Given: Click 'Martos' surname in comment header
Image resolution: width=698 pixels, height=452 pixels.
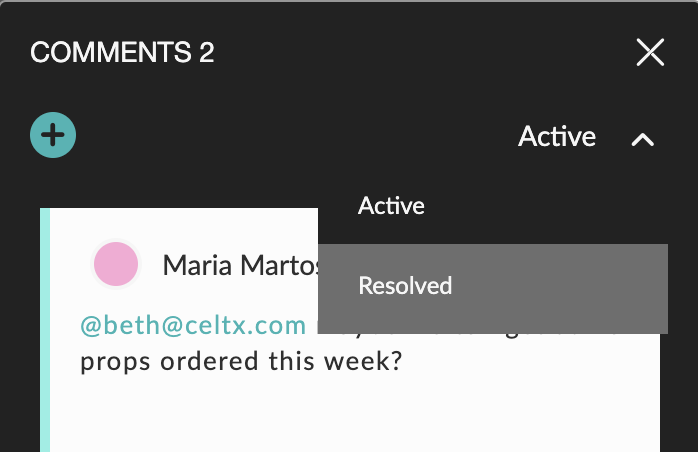Looking at the screenshot, I should [x=280, y=265].
